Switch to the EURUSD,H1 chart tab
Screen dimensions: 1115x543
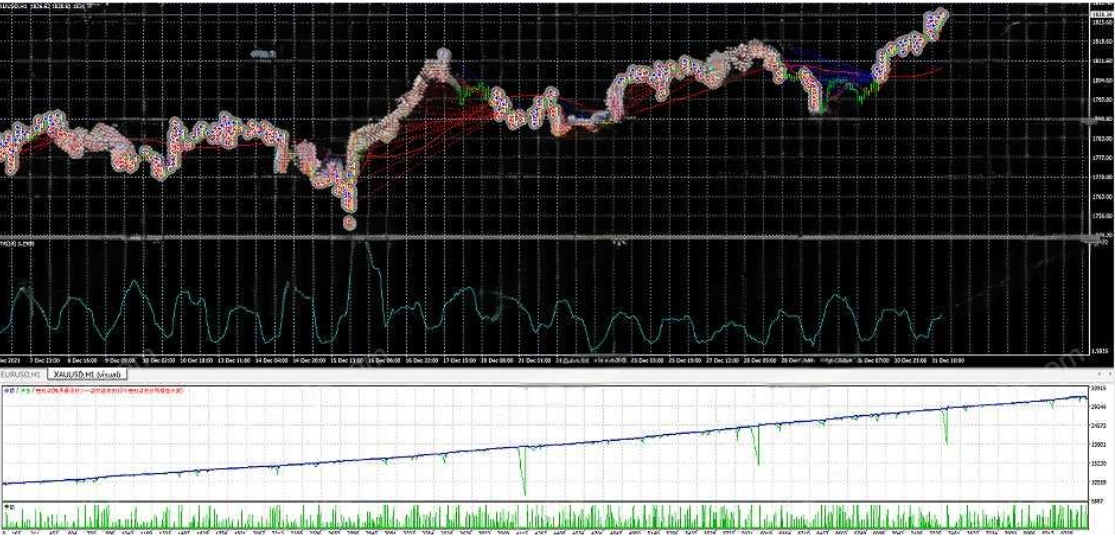coord(23,374)
